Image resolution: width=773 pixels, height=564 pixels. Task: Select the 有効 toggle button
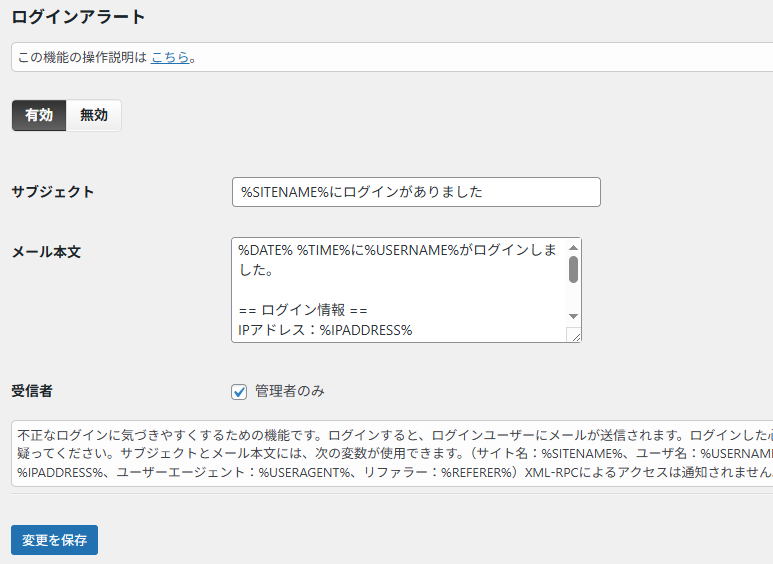tap(39, 115)
